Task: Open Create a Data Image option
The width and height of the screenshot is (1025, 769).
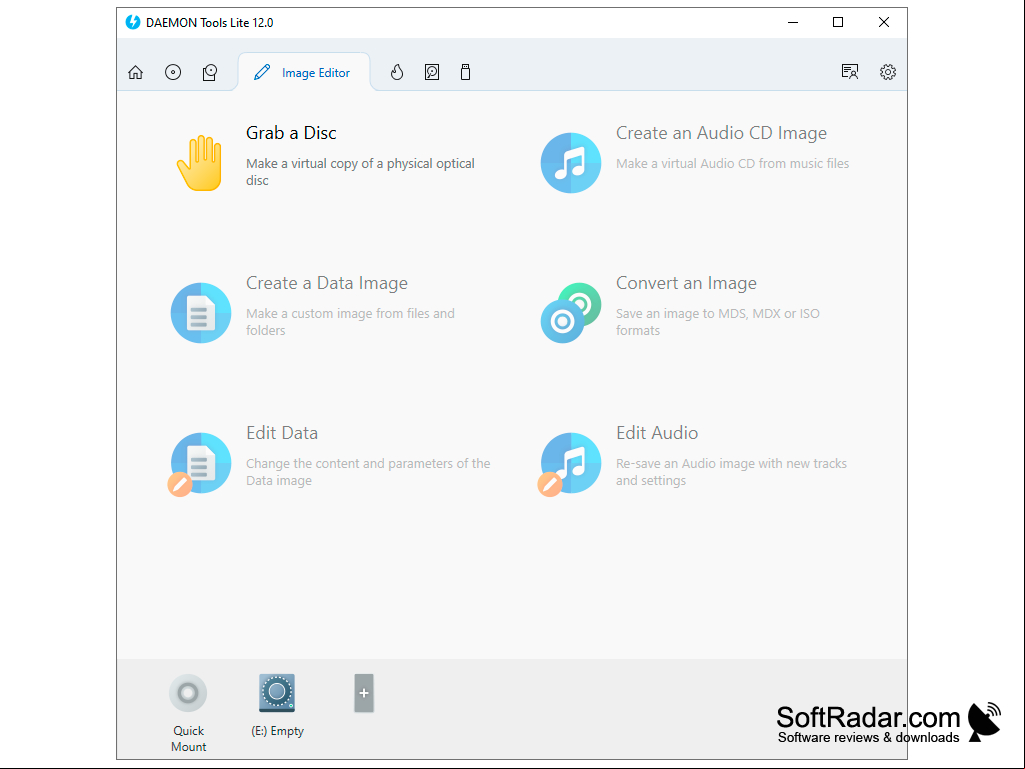Action: tap(326, 283)
